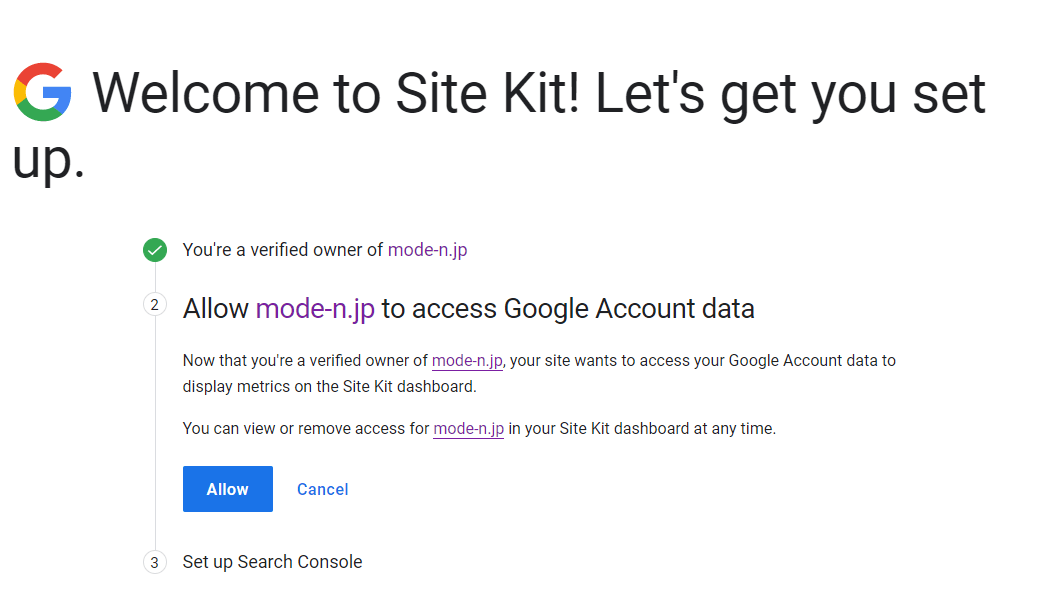
Task: Select the step 2 number circle
Action: [155, 305]
